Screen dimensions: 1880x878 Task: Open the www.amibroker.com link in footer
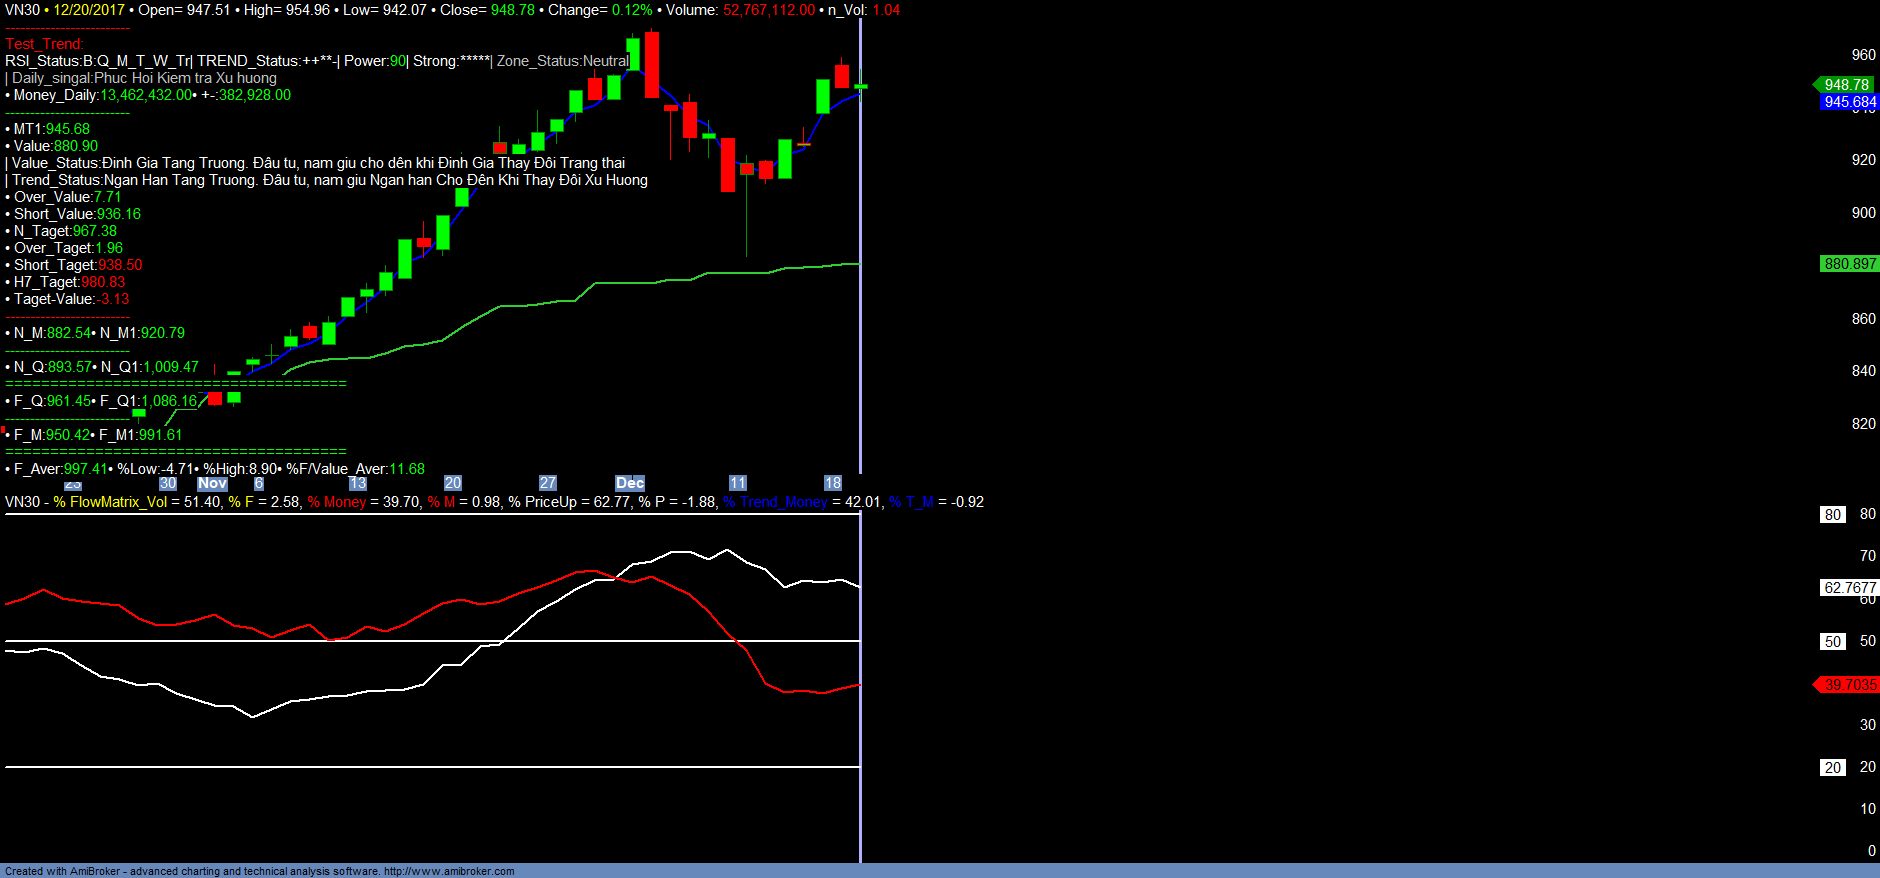[x=449, y=871]
